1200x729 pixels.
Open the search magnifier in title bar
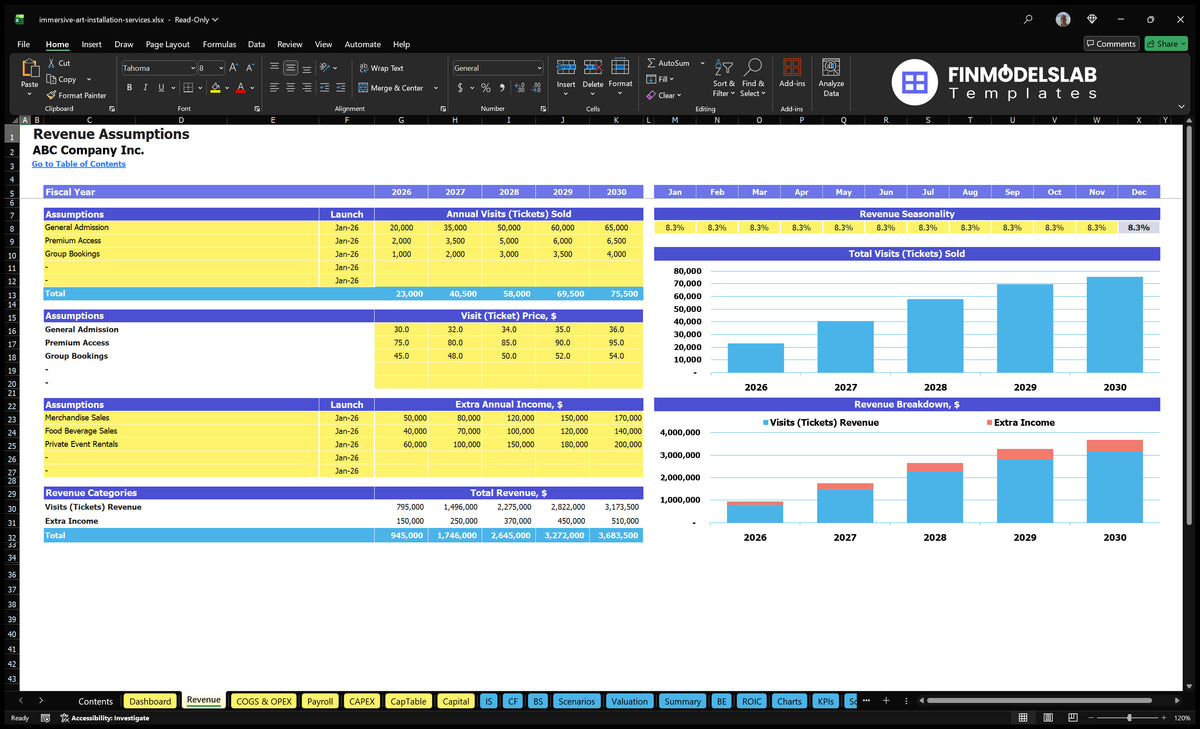pyautogui.click(x=1029, y=19)
